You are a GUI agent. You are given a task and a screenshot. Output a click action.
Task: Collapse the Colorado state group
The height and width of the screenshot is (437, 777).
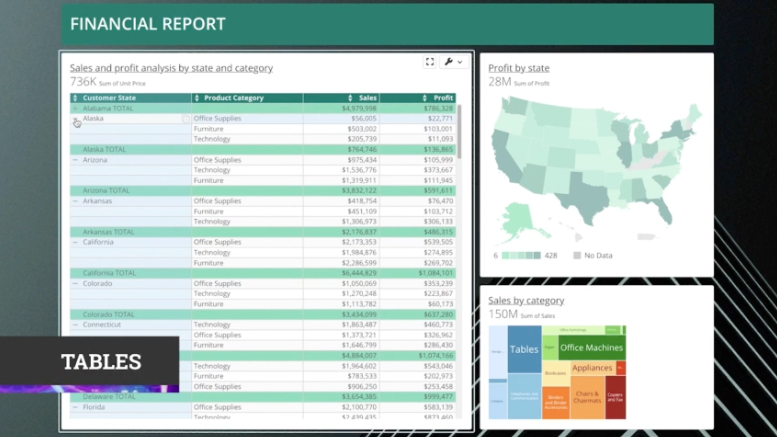coord(75,283)
